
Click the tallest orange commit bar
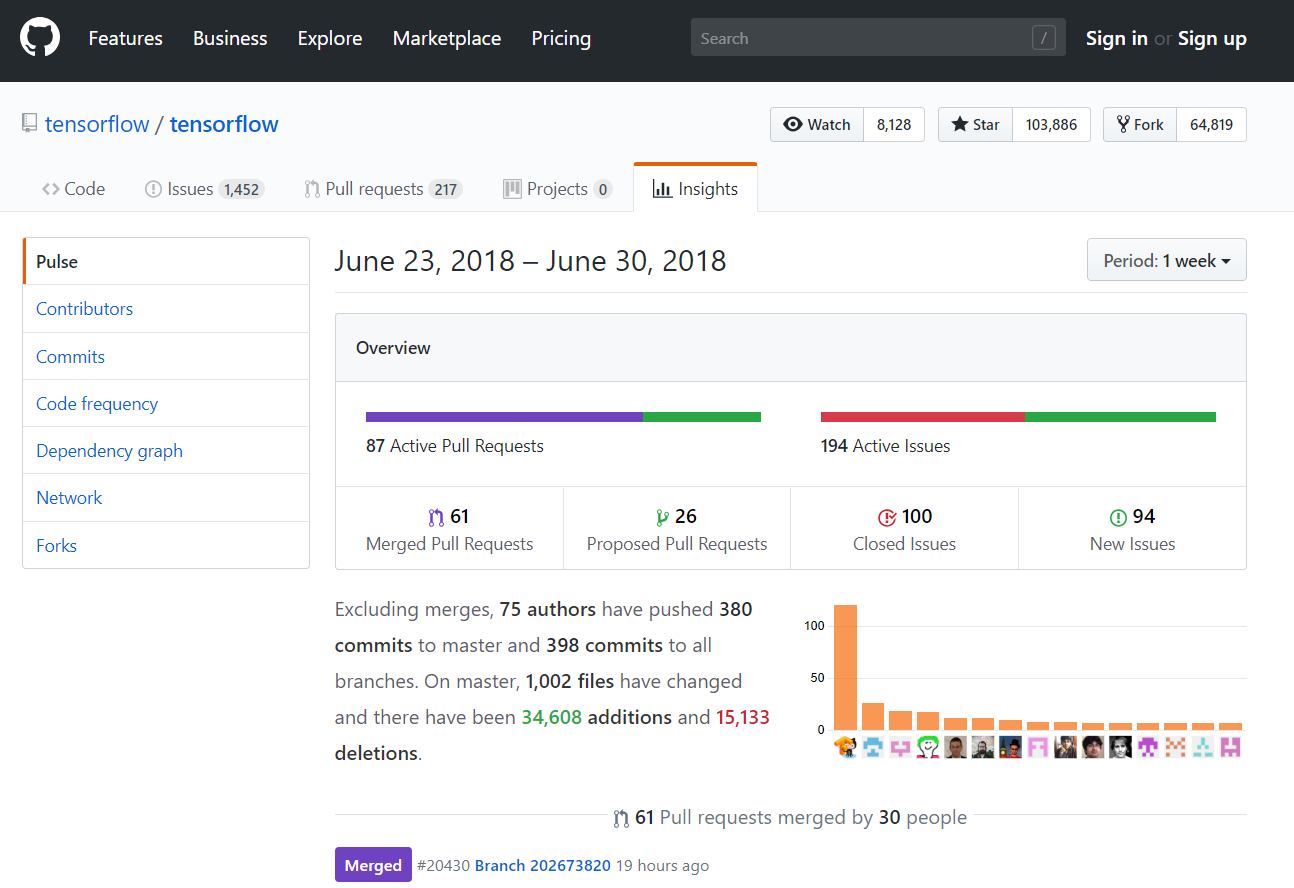pos(845,667)
